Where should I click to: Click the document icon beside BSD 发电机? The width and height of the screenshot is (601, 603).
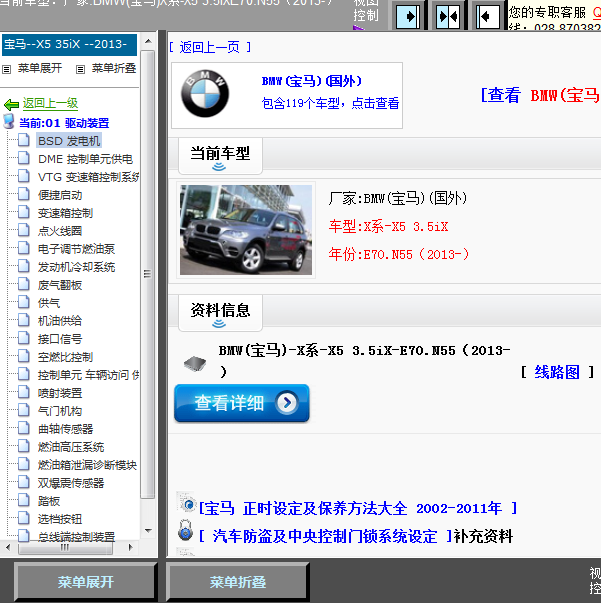pos(24,140)
